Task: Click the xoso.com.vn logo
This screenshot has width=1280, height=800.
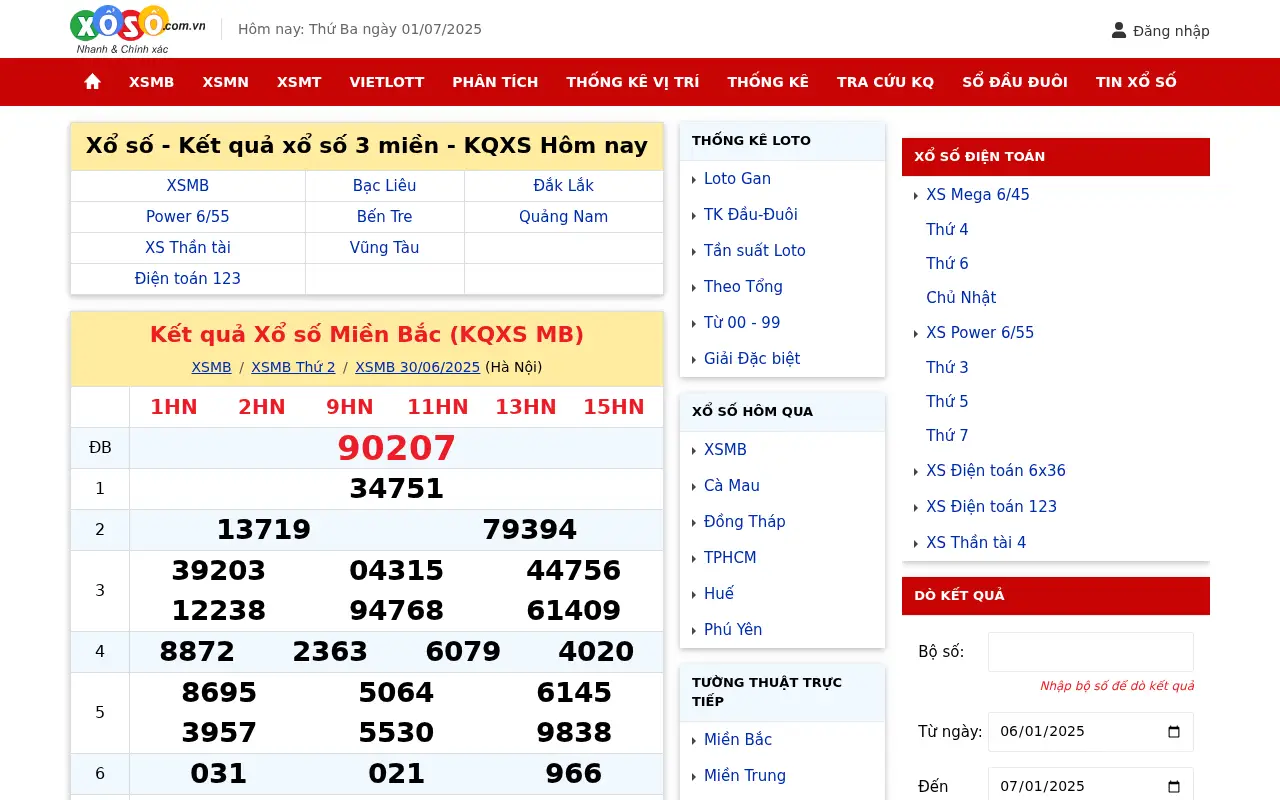Action: tap(138, 29)
